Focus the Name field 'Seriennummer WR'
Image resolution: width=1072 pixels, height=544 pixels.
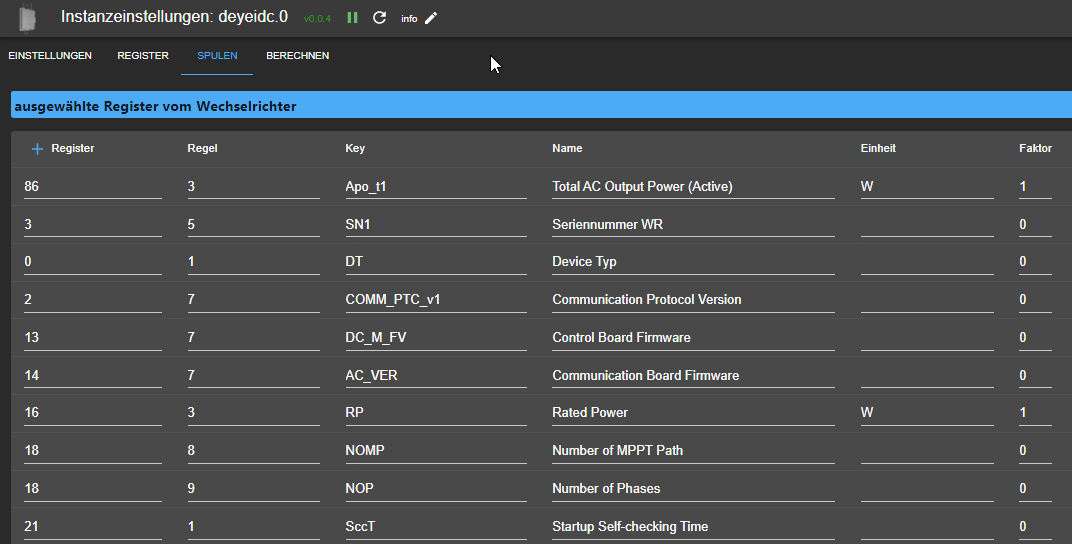pyautogui.click(x=692, y=225)
